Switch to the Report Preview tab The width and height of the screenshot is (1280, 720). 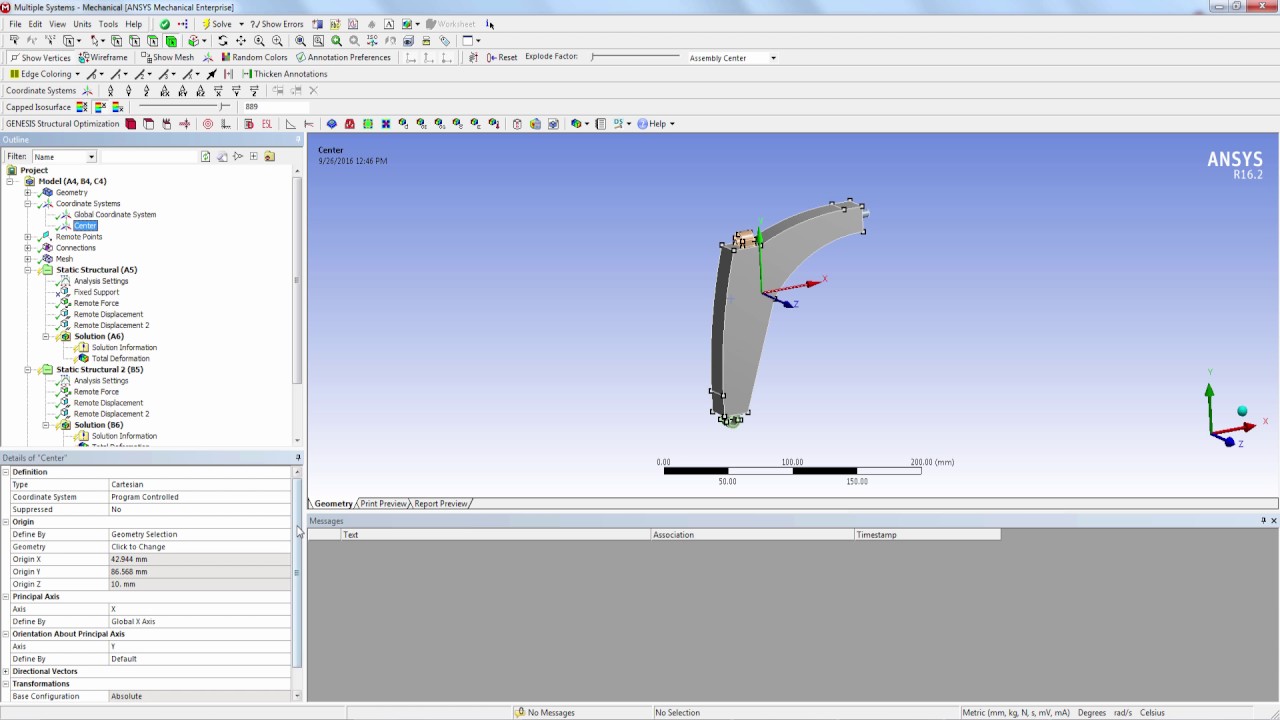(440, 504)
